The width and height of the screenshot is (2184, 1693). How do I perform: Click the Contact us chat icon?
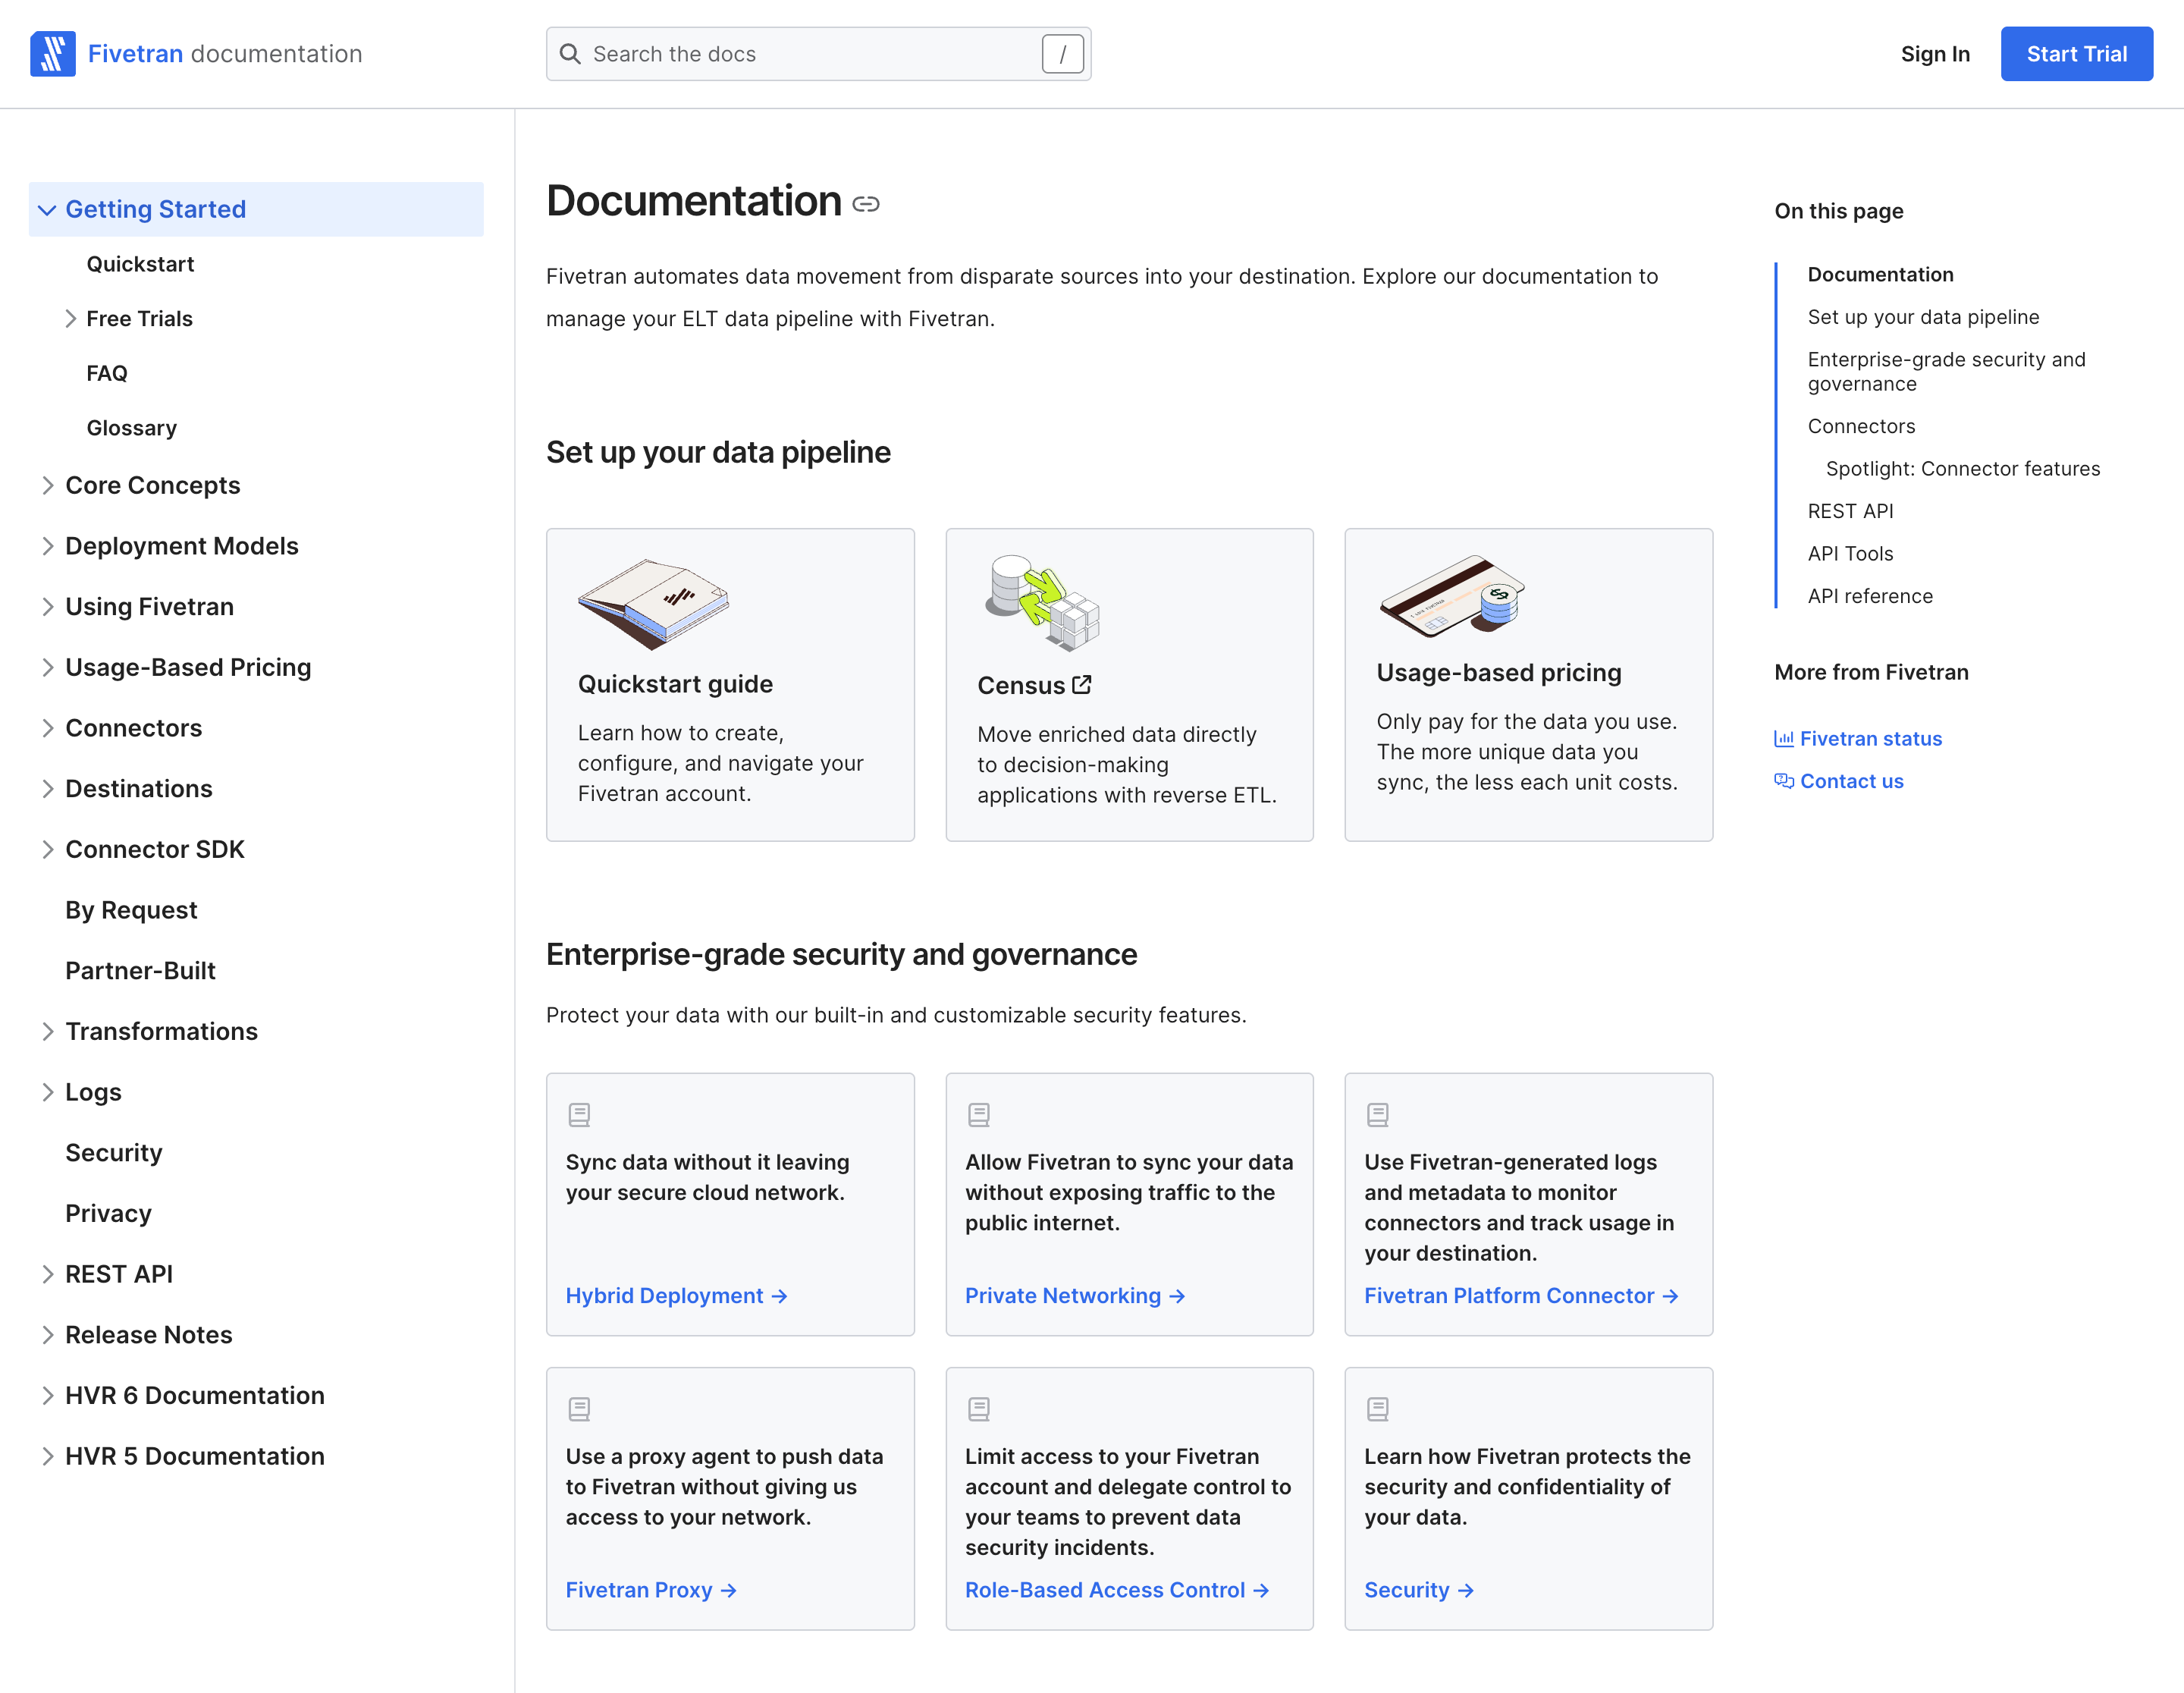1783,781
